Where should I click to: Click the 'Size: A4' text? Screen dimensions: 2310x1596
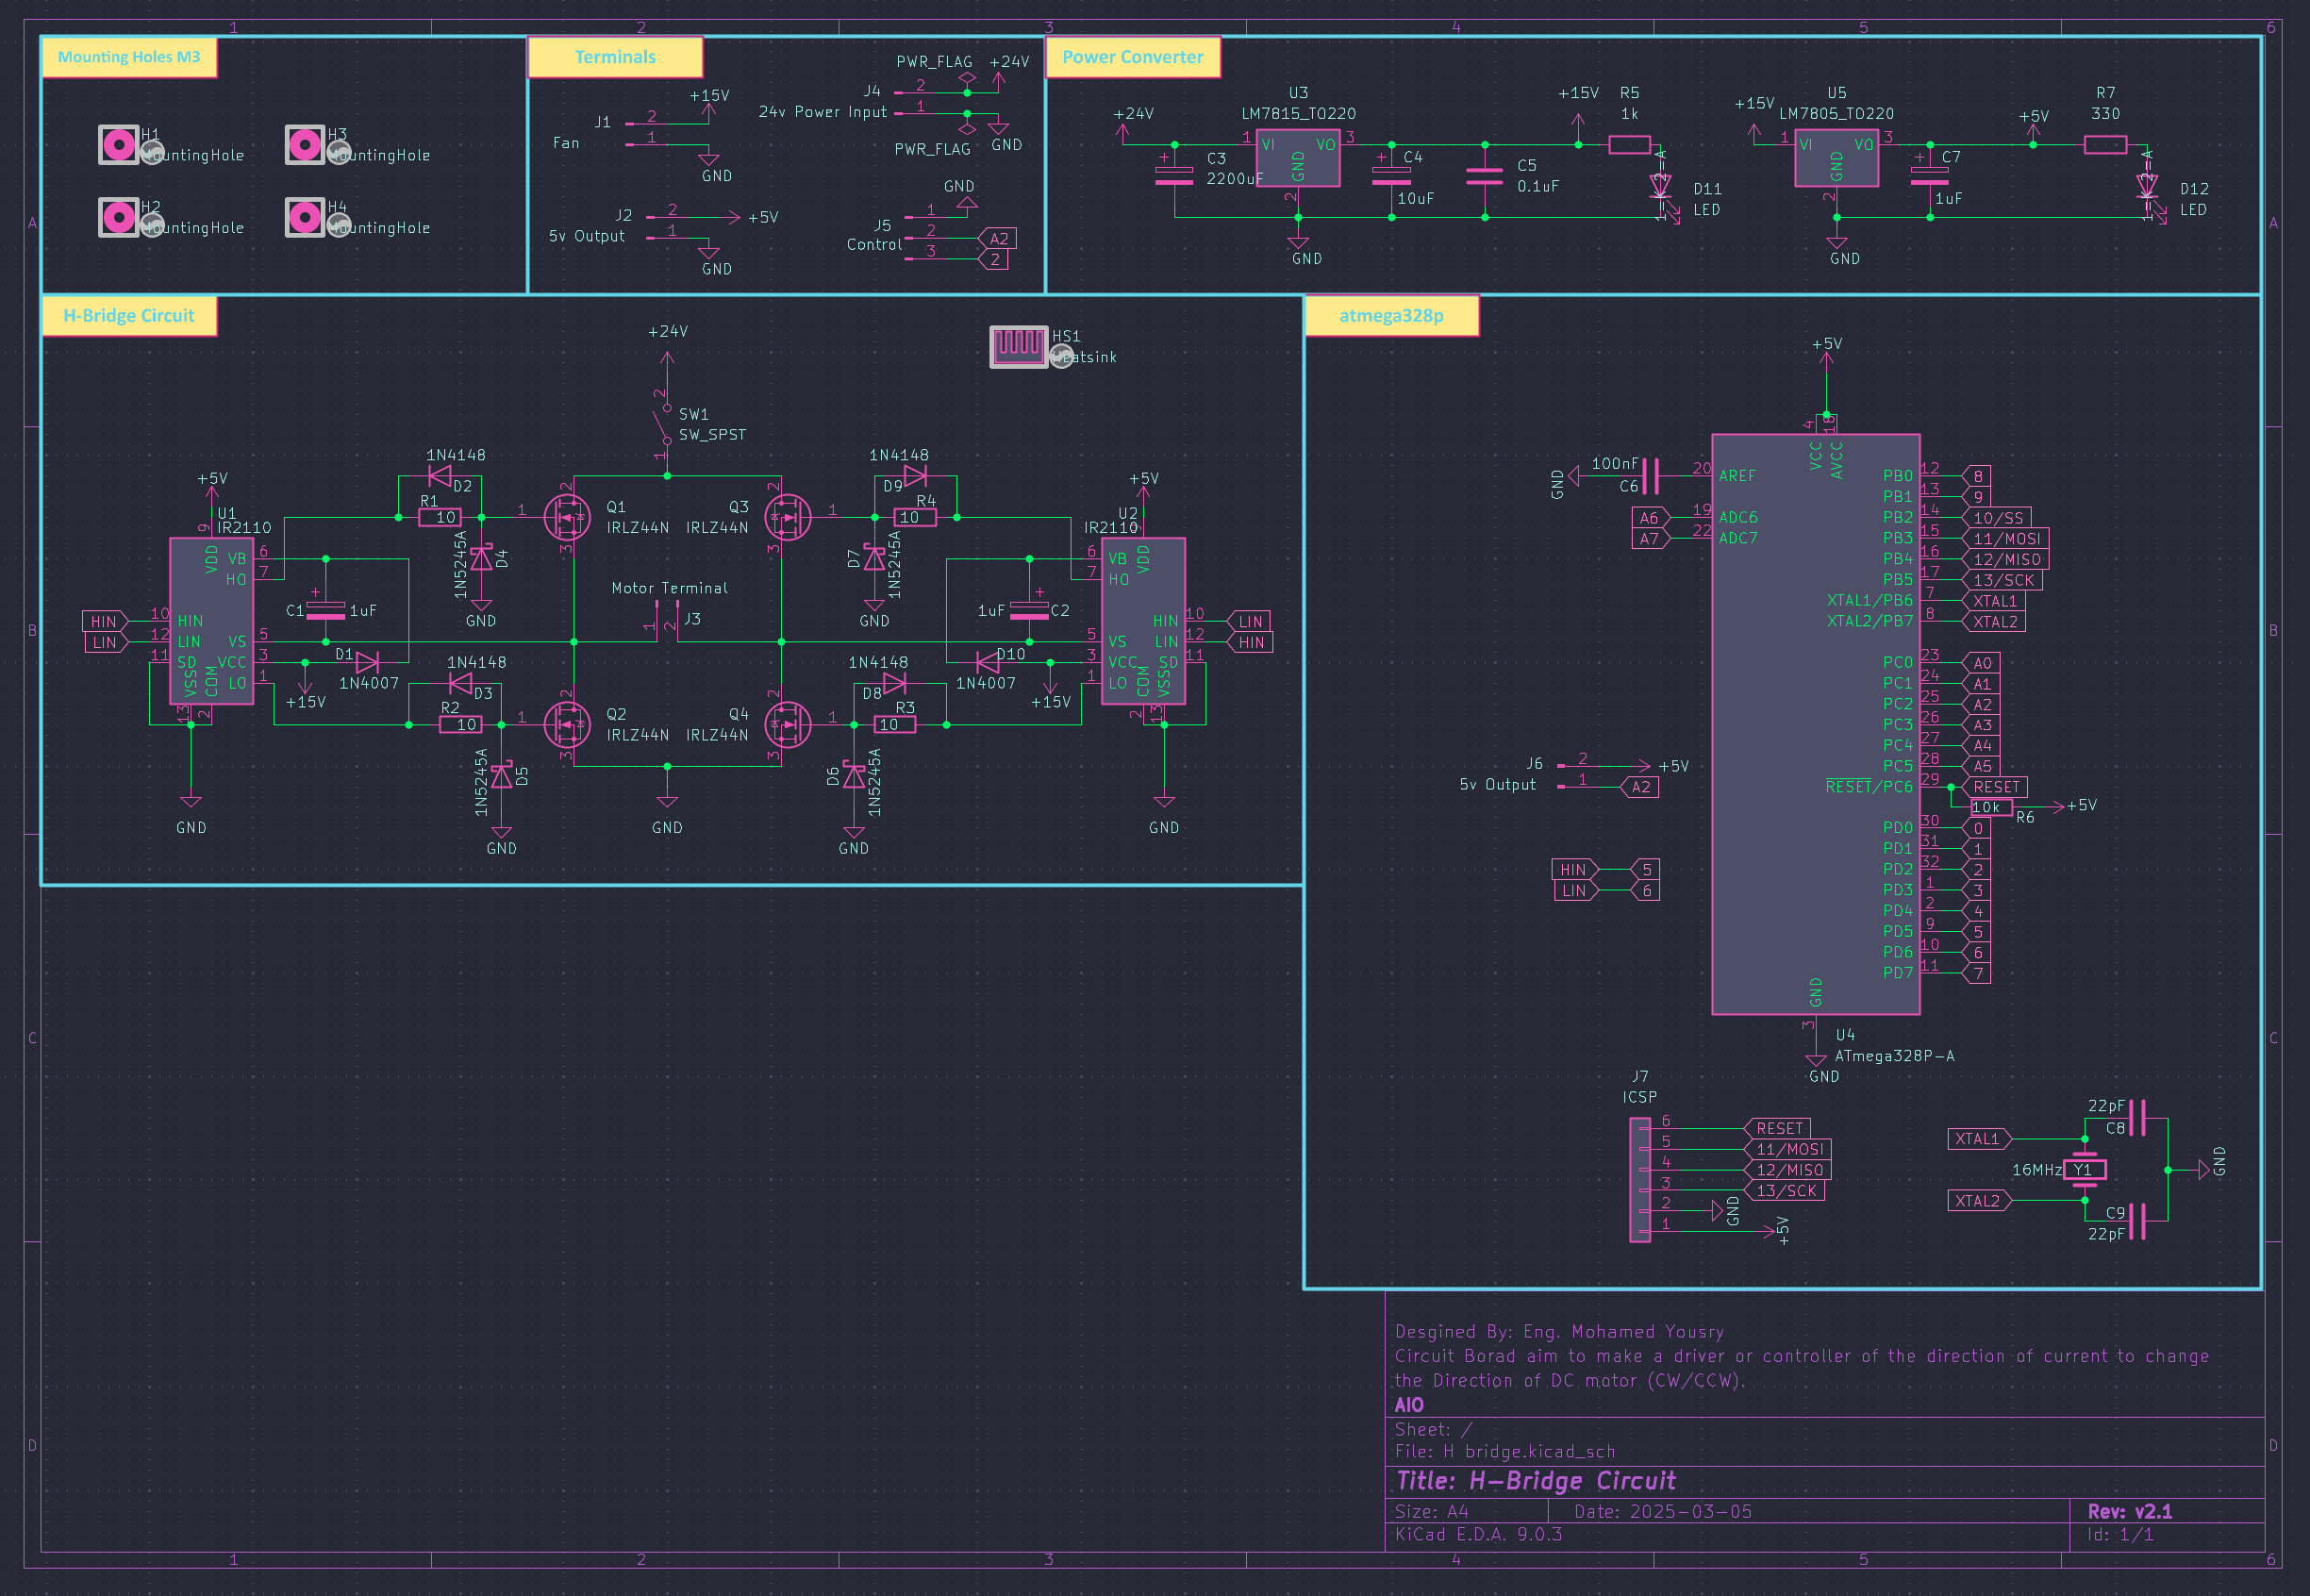[1432, 1512]
